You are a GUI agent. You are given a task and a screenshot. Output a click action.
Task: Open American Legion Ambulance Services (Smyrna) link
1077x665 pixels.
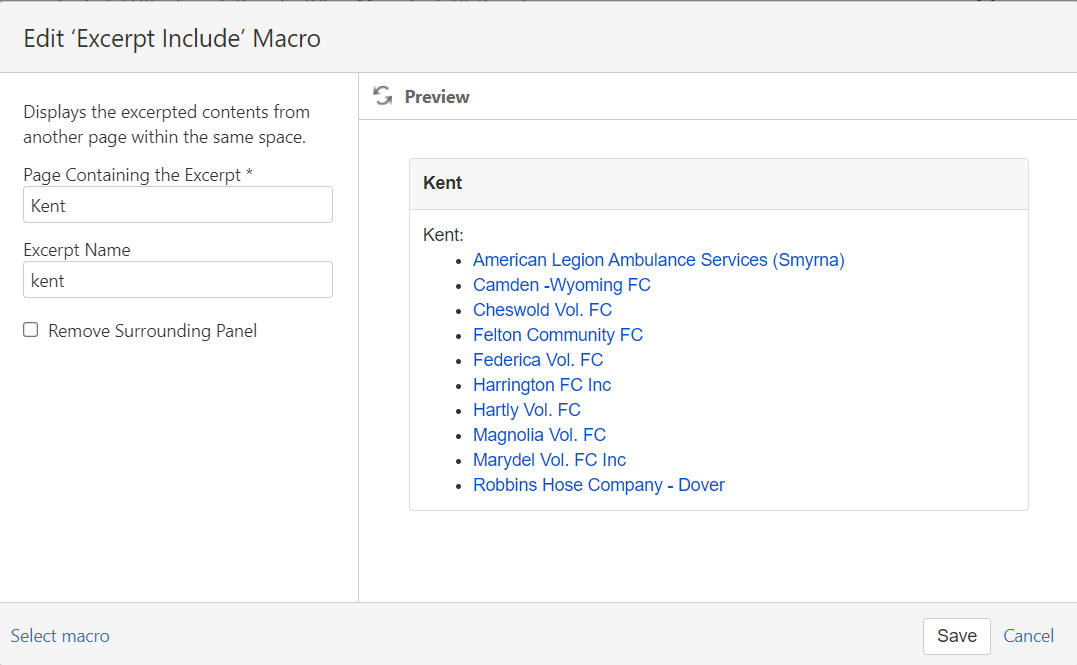click(x=658, y=260)
